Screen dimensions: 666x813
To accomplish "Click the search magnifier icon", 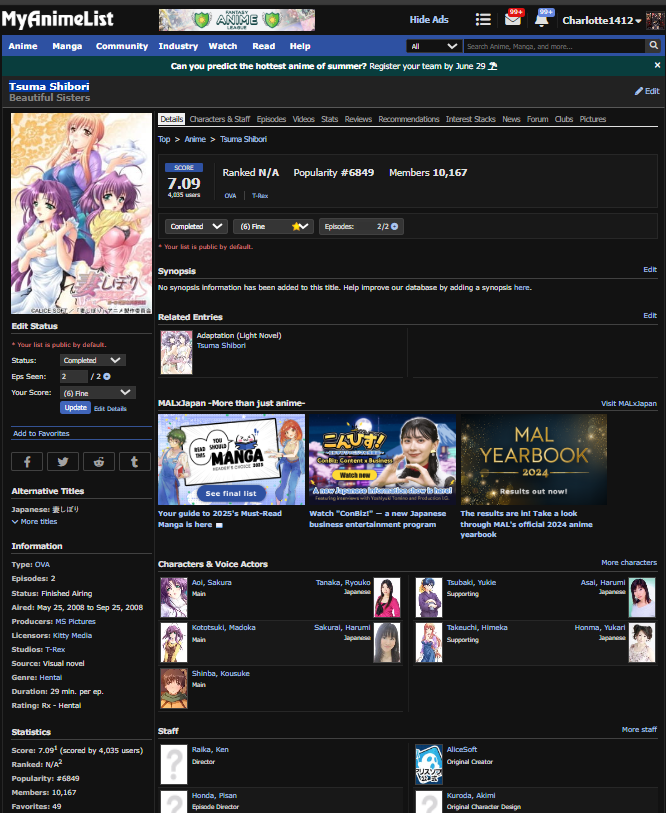I will pyautogui.click(x=653, y=46).
